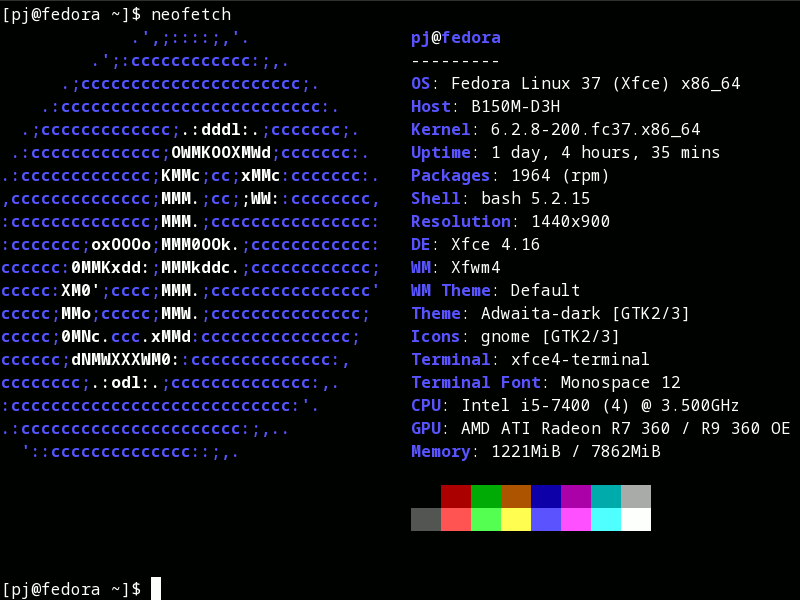Click 'Intel i5-7400 (4) @ 3.500GHz'
Screen dimensions: 800x600
click(x=601, y=406)
